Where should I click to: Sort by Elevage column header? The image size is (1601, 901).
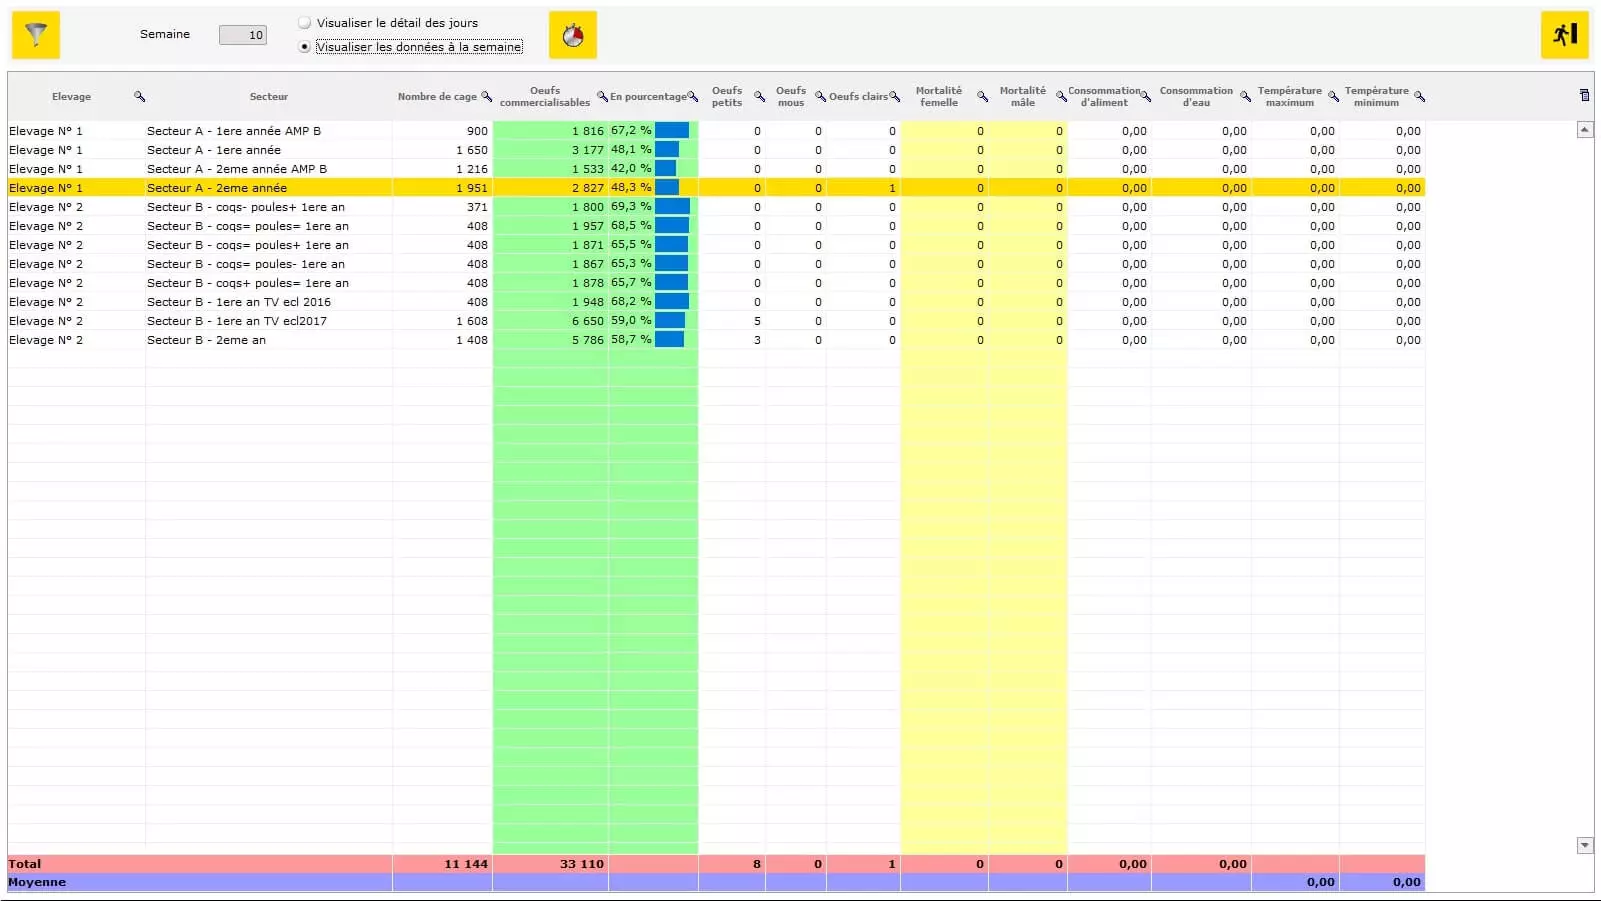71,97
